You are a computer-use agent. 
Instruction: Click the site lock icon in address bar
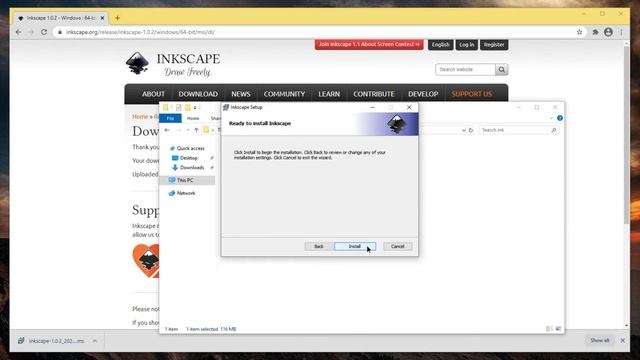coord(60,32)
